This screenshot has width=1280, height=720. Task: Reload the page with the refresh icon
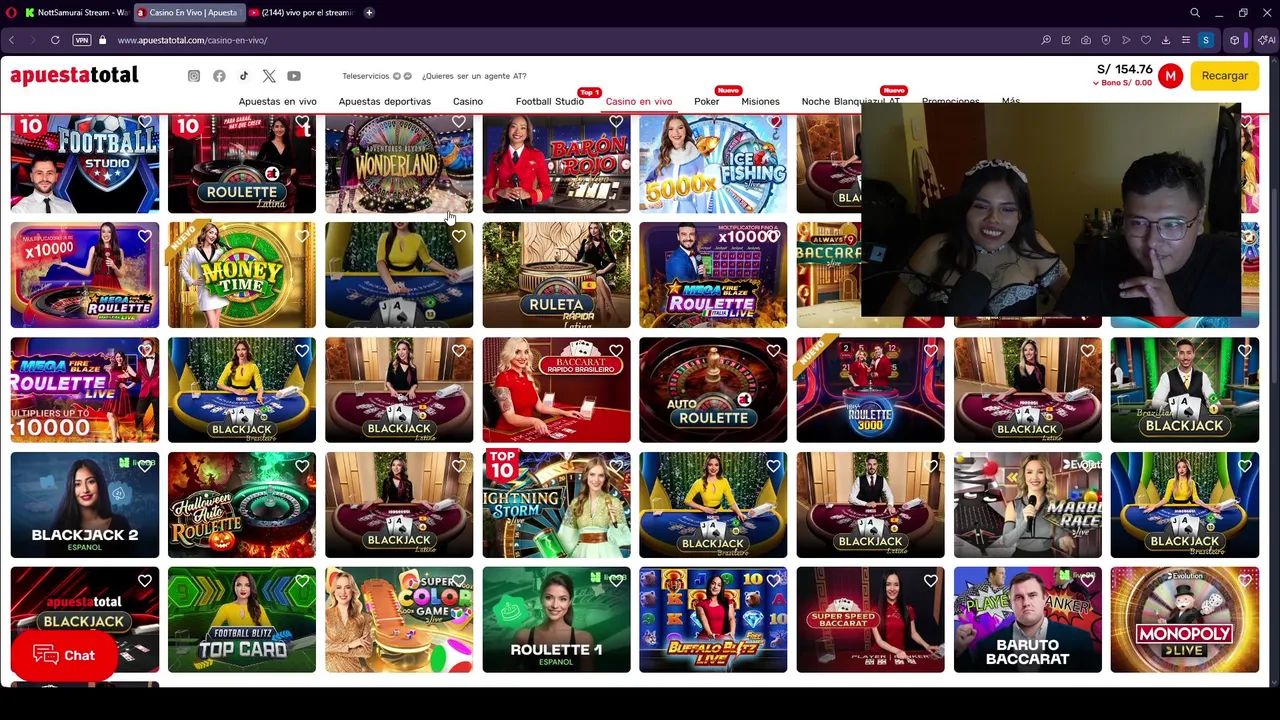(55, 40)
